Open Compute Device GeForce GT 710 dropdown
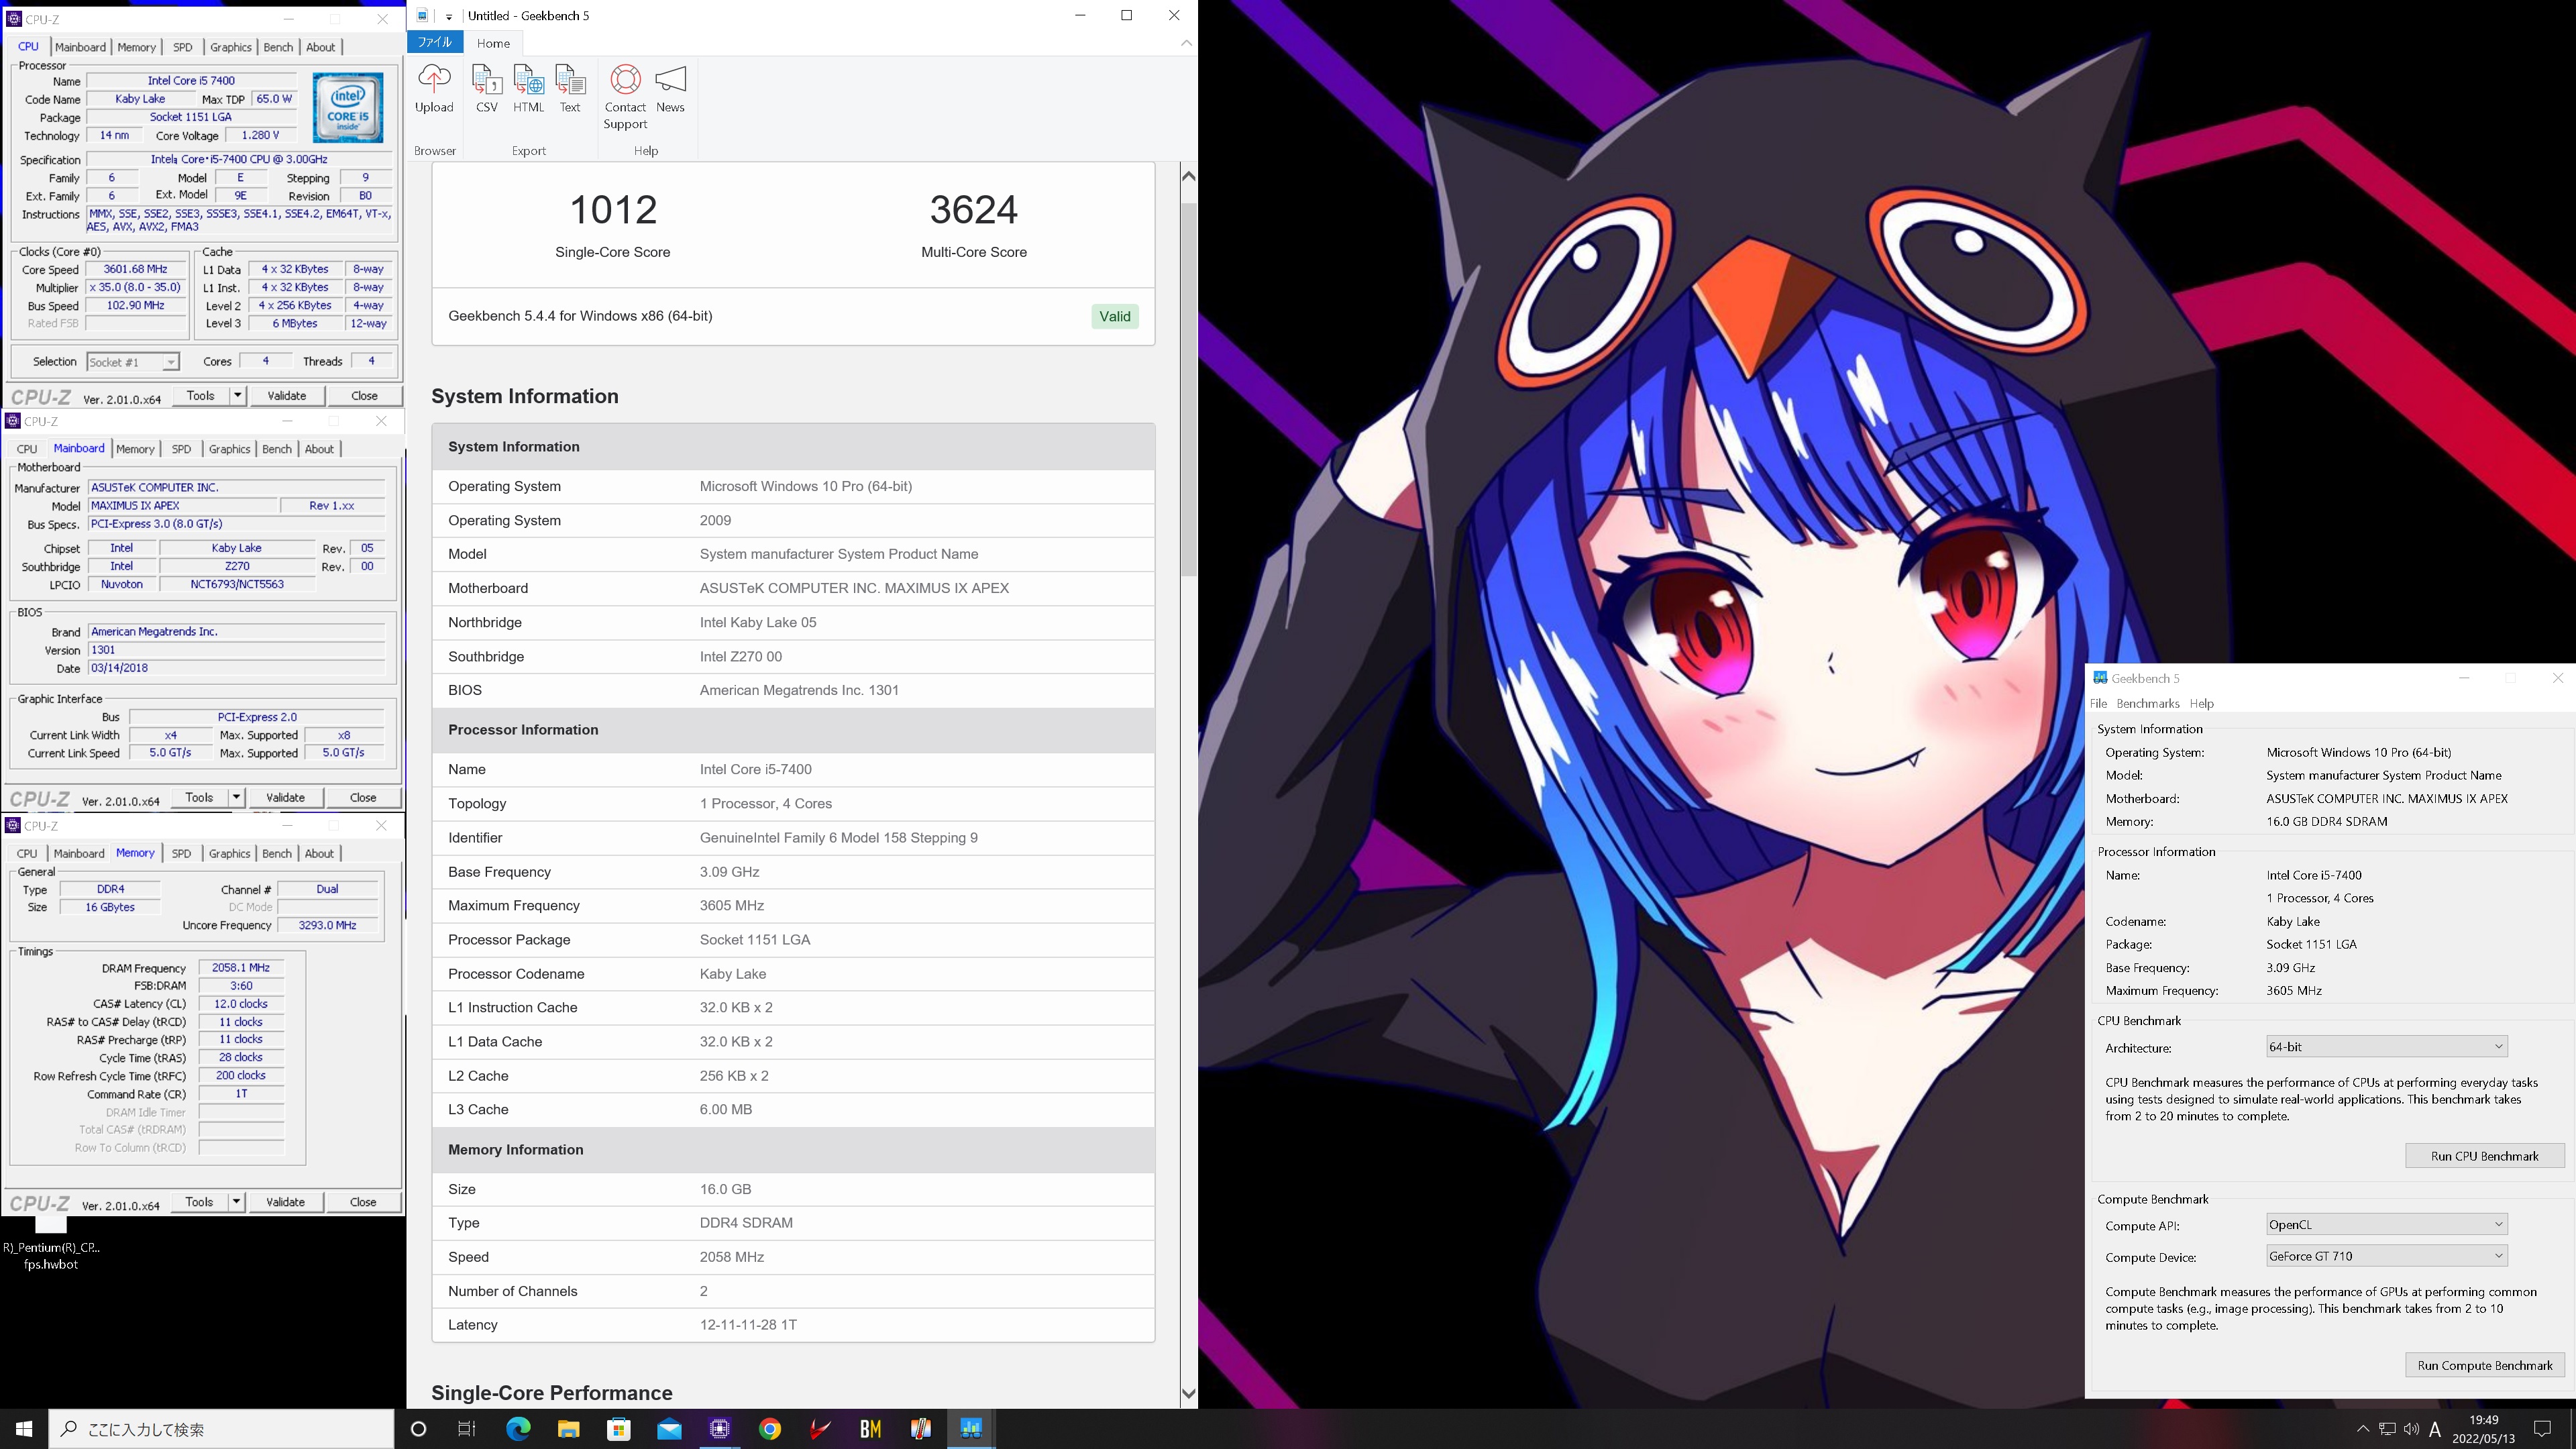 (2386, 1256)
